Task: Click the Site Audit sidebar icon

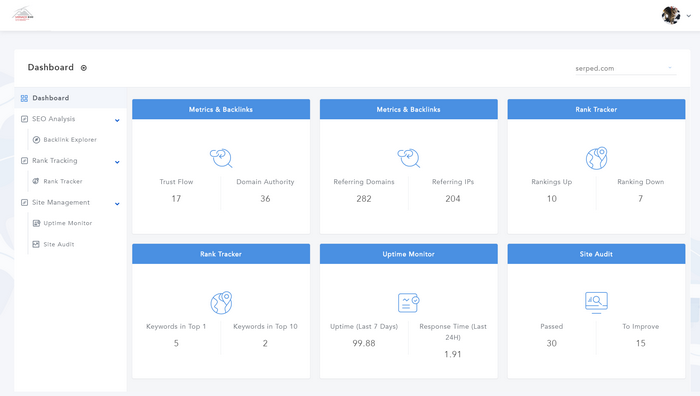Action: coord(36,244)
